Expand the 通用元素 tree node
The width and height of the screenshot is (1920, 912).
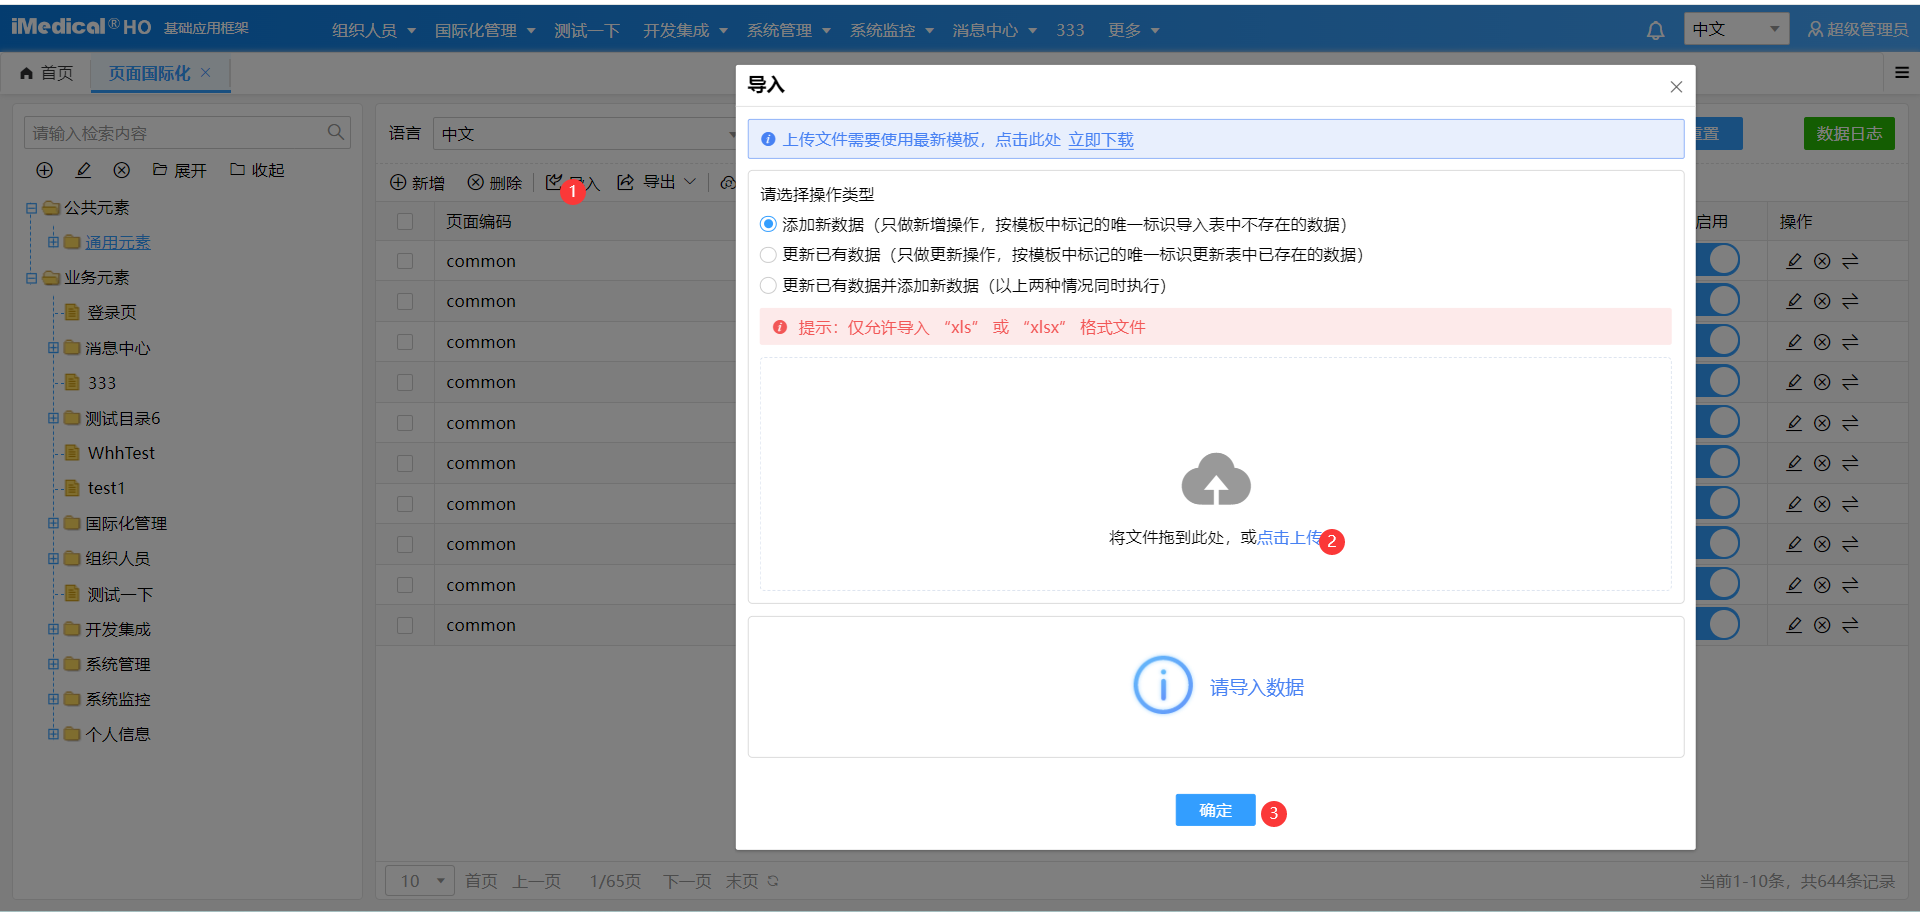[53, 242]
